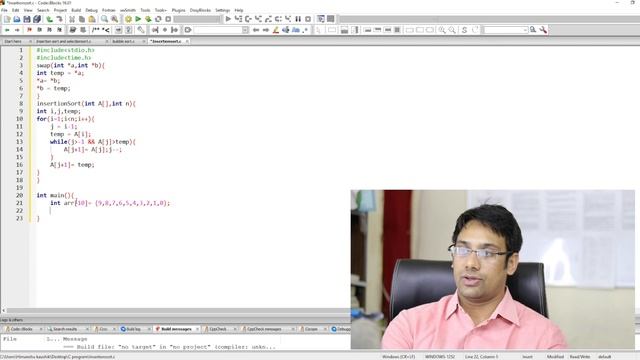The height and width of the screenshot is (360, 640).
Task: Open the Help menu
Action: [x=239, y=10]
